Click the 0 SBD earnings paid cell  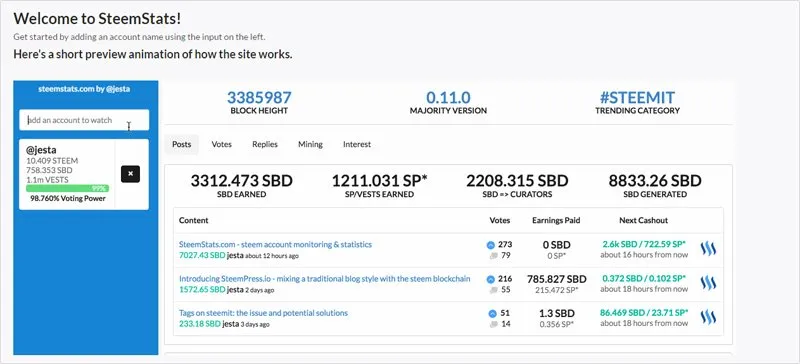[x=556, y=245]
